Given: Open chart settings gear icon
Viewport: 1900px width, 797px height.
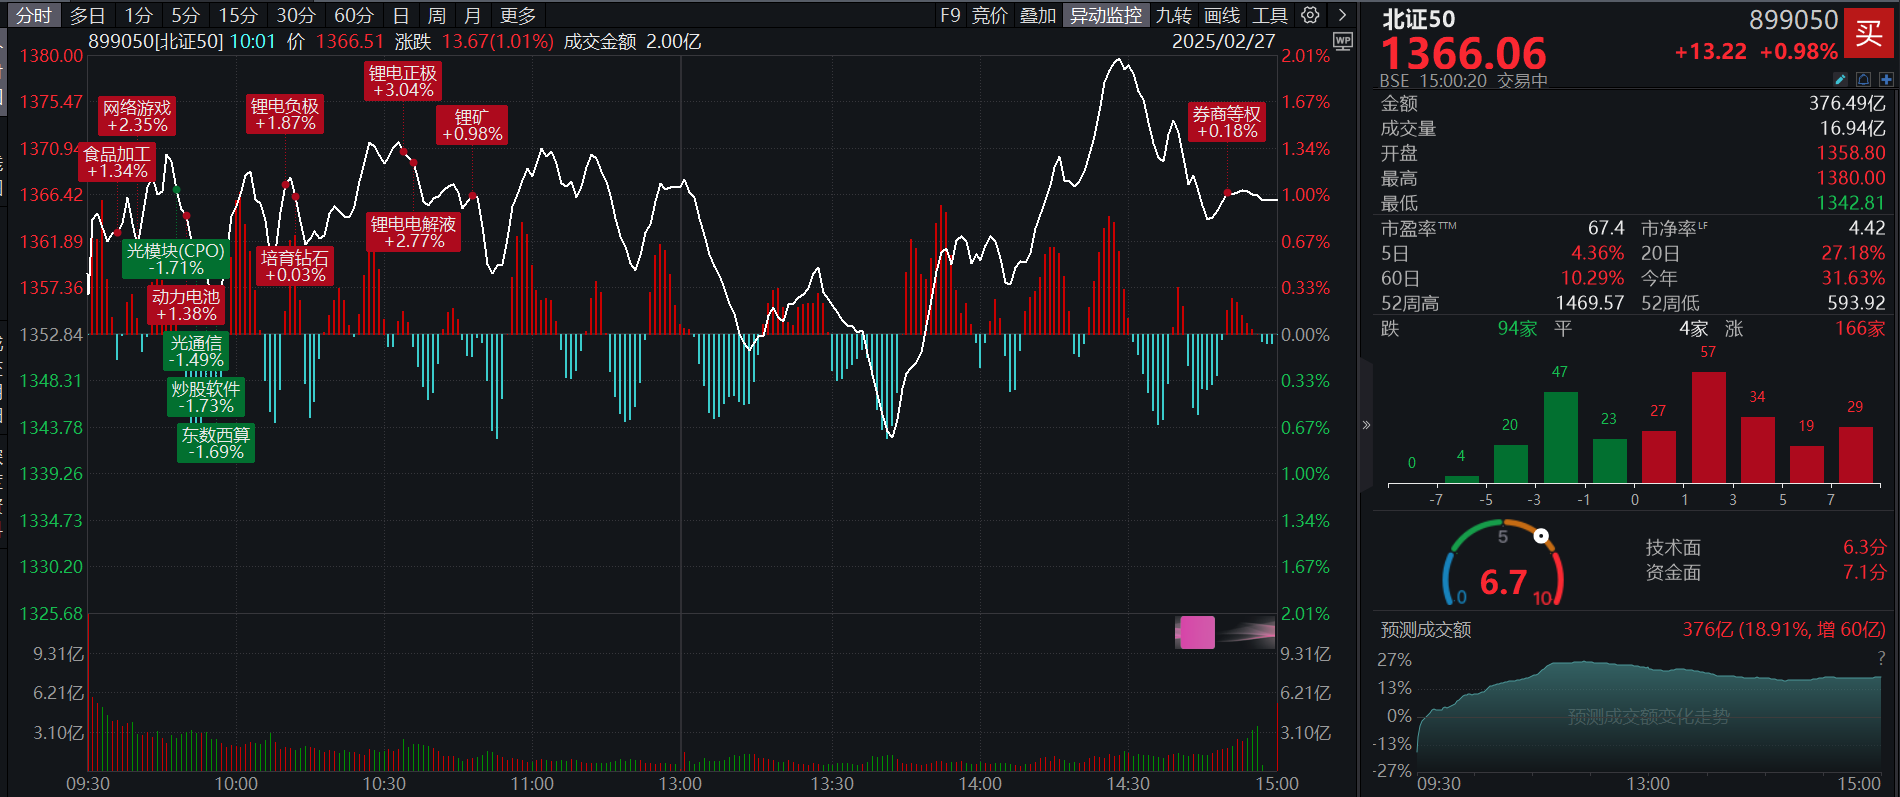Looking at the screenshot, I should click(x=1310, y=15).
